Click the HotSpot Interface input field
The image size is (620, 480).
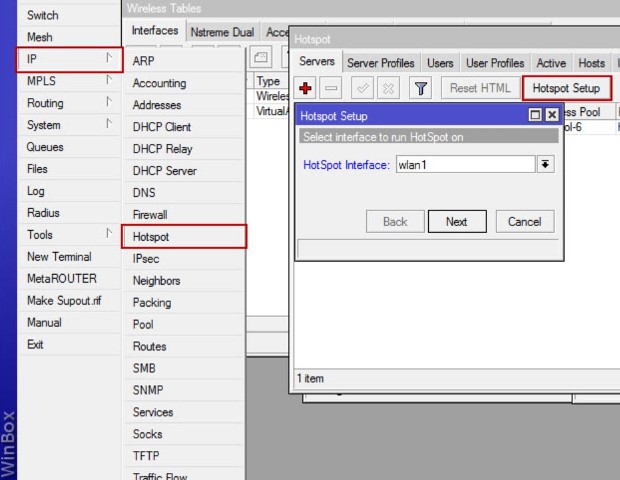[x=466, y=164]
